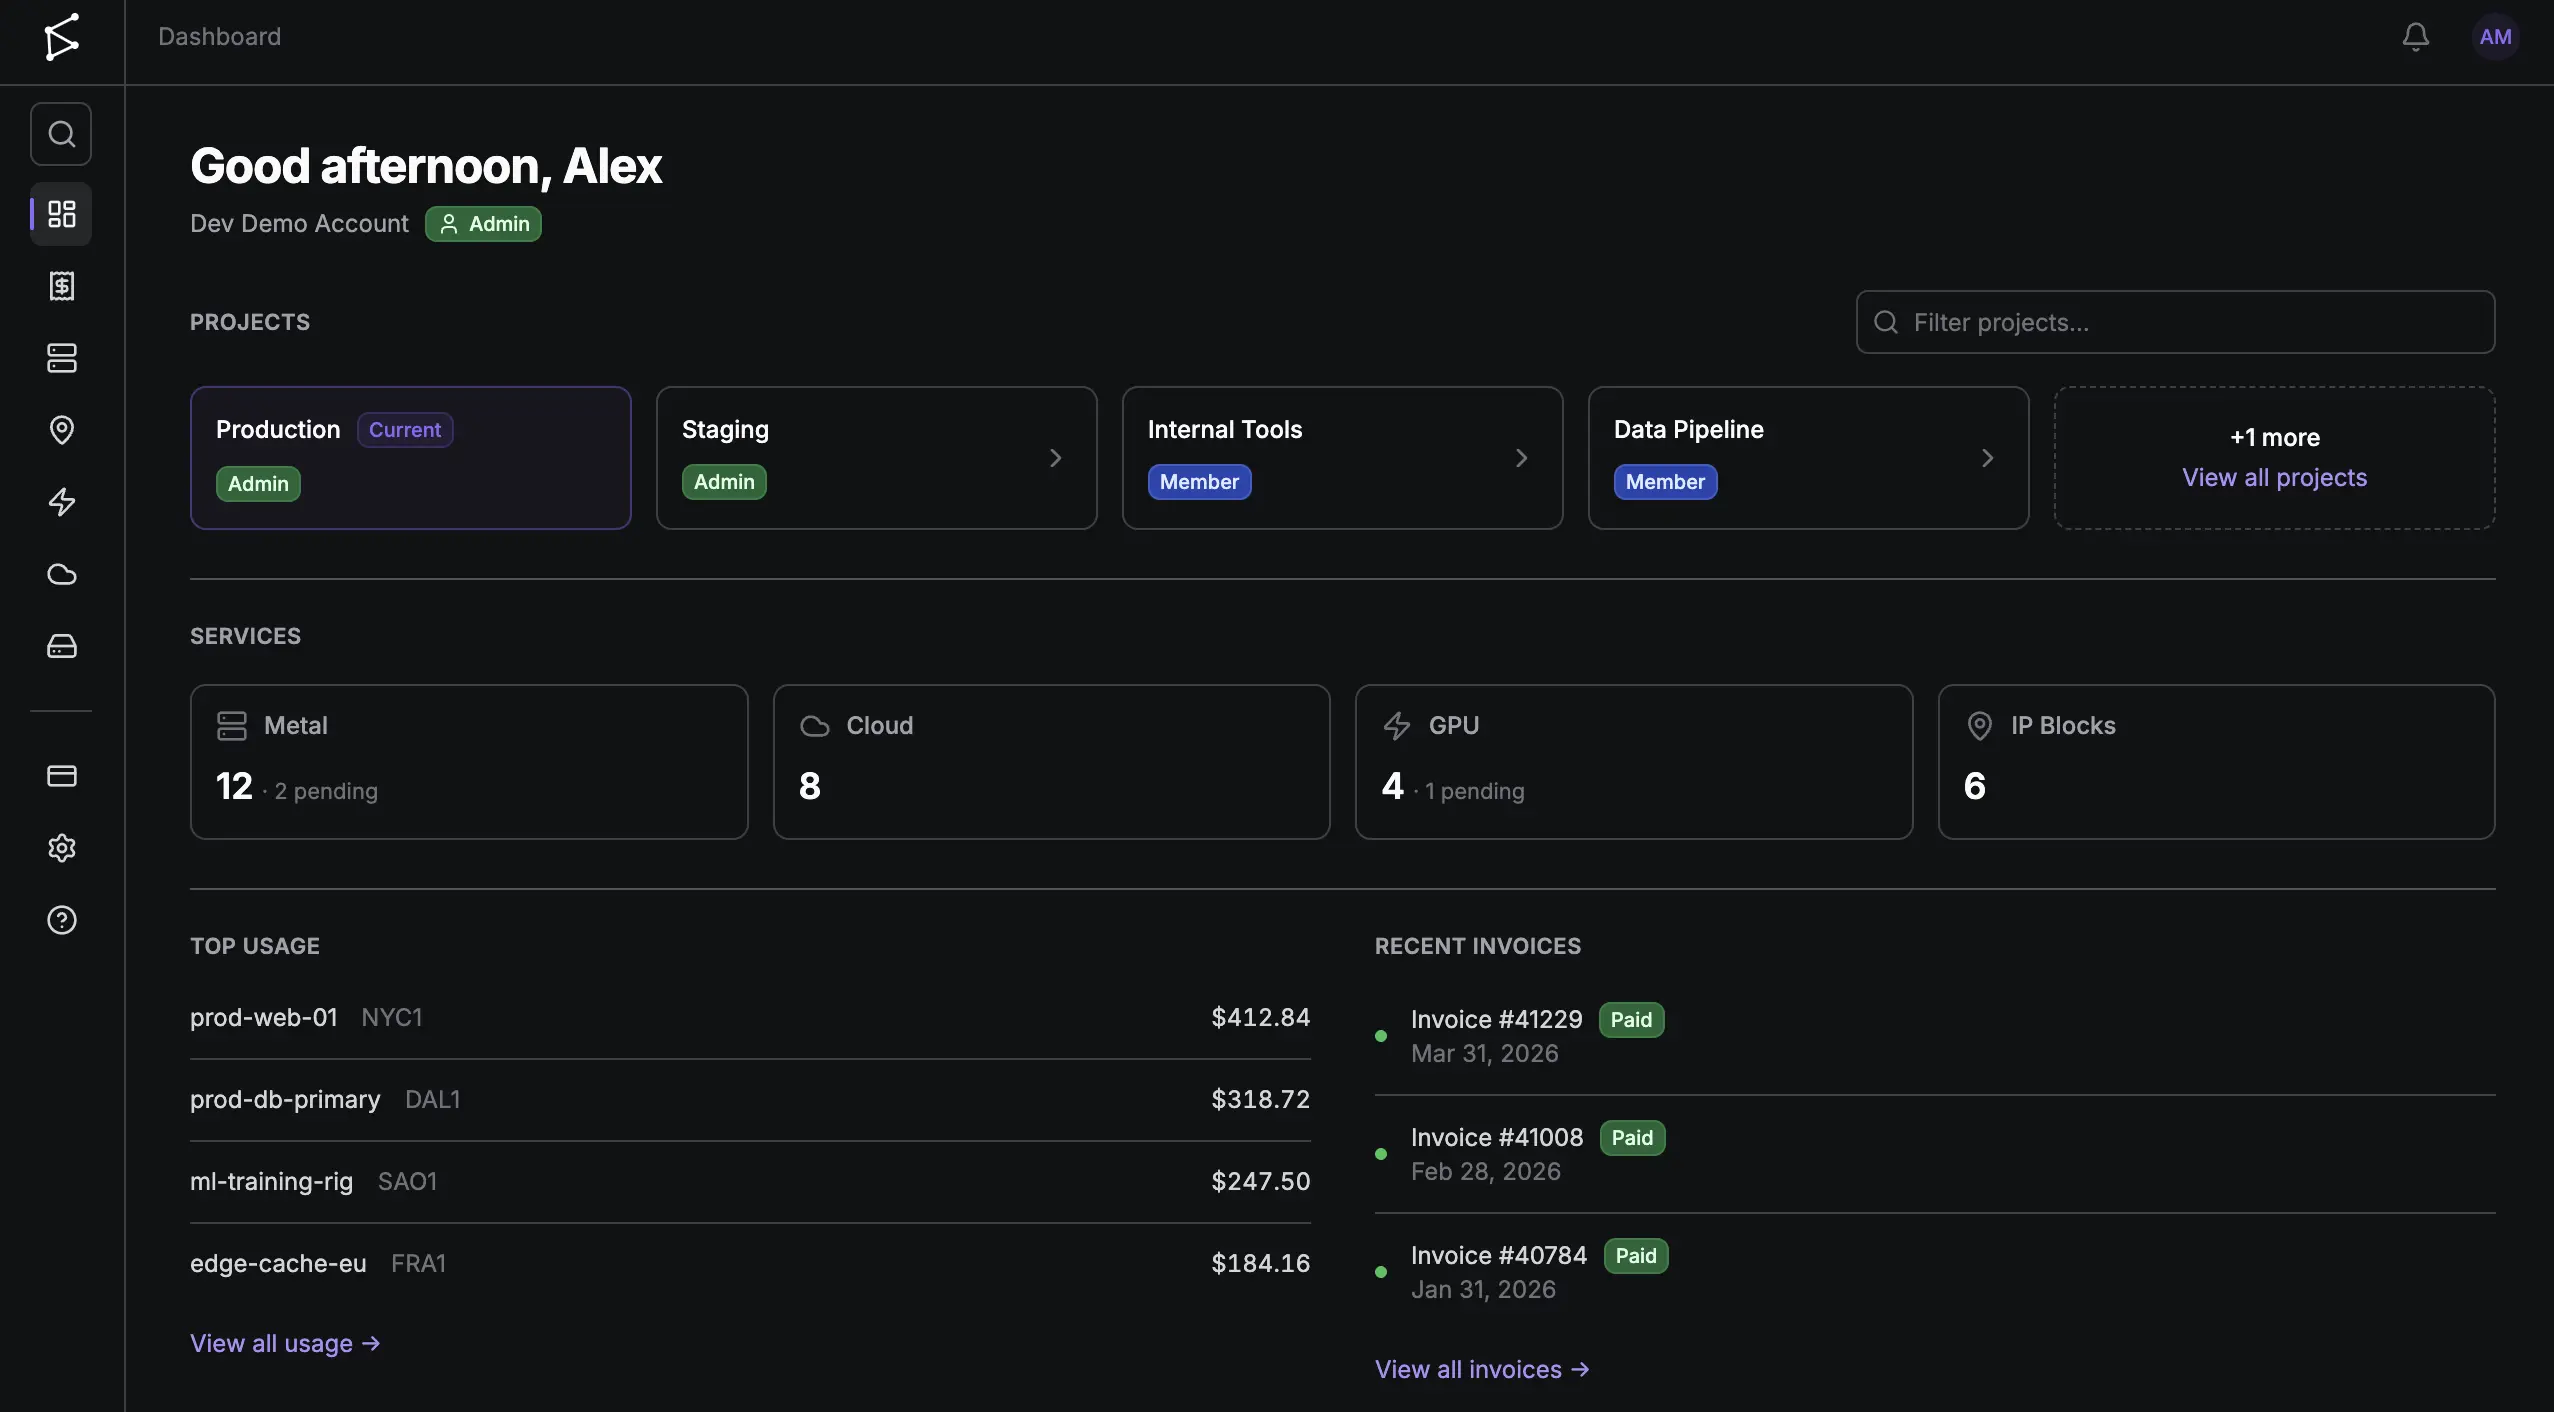This screenshot has height=1412, width=2554.
Task: Switch to the Internal Tools project
Action: click(x=1343, y=458)
